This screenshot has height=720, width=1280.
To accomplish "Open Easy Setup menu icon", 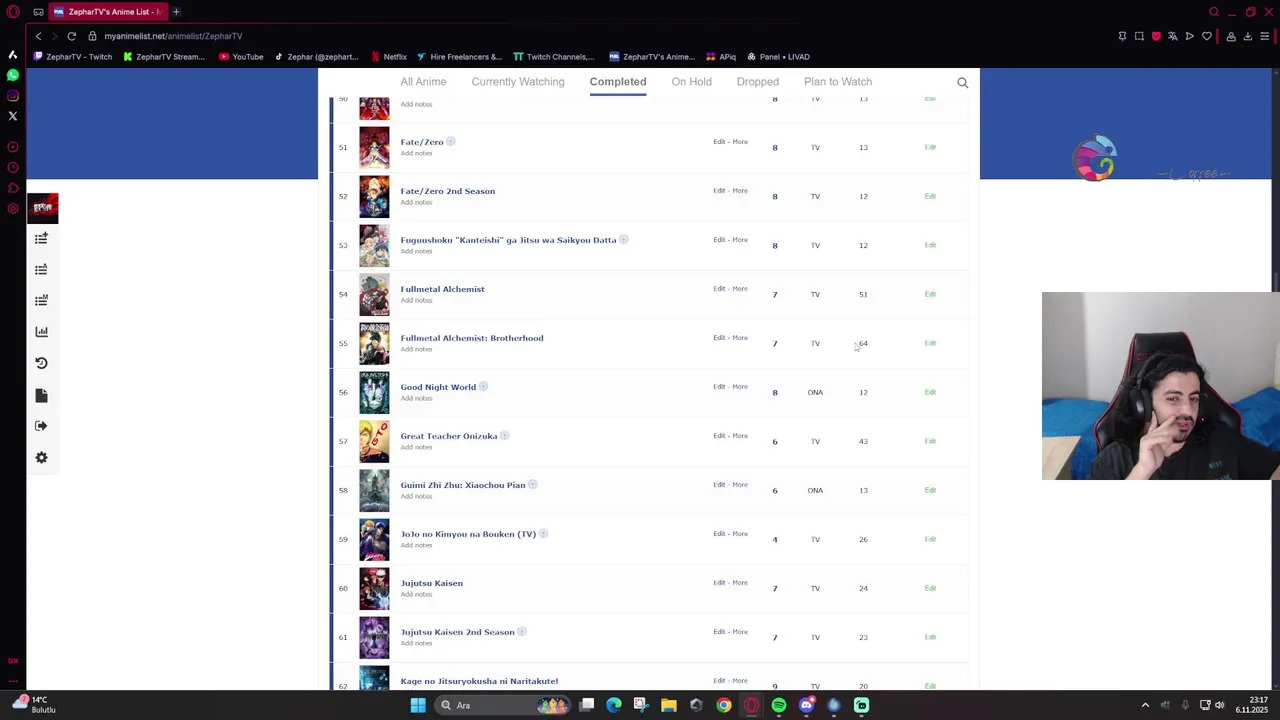I will click(x=1265, y=36).
